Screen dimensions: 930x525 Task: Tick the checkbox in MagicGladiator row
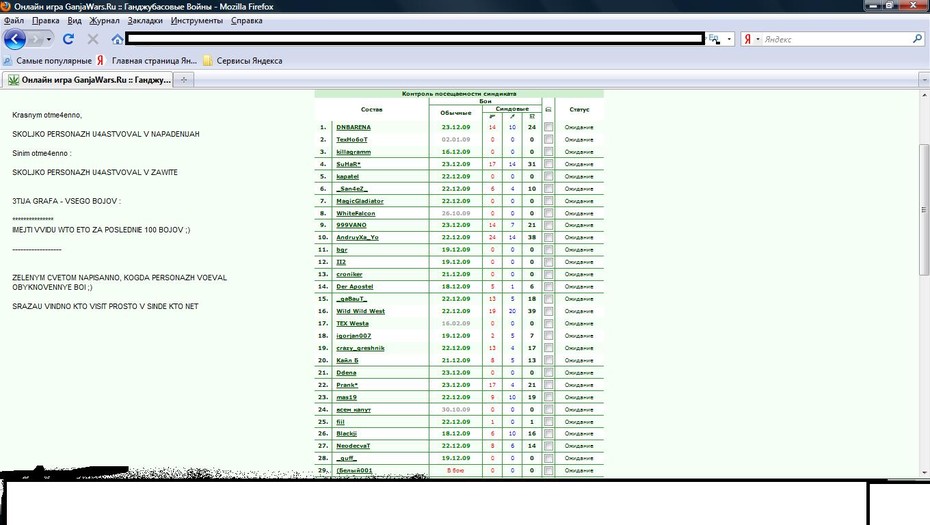click(548, 201)
